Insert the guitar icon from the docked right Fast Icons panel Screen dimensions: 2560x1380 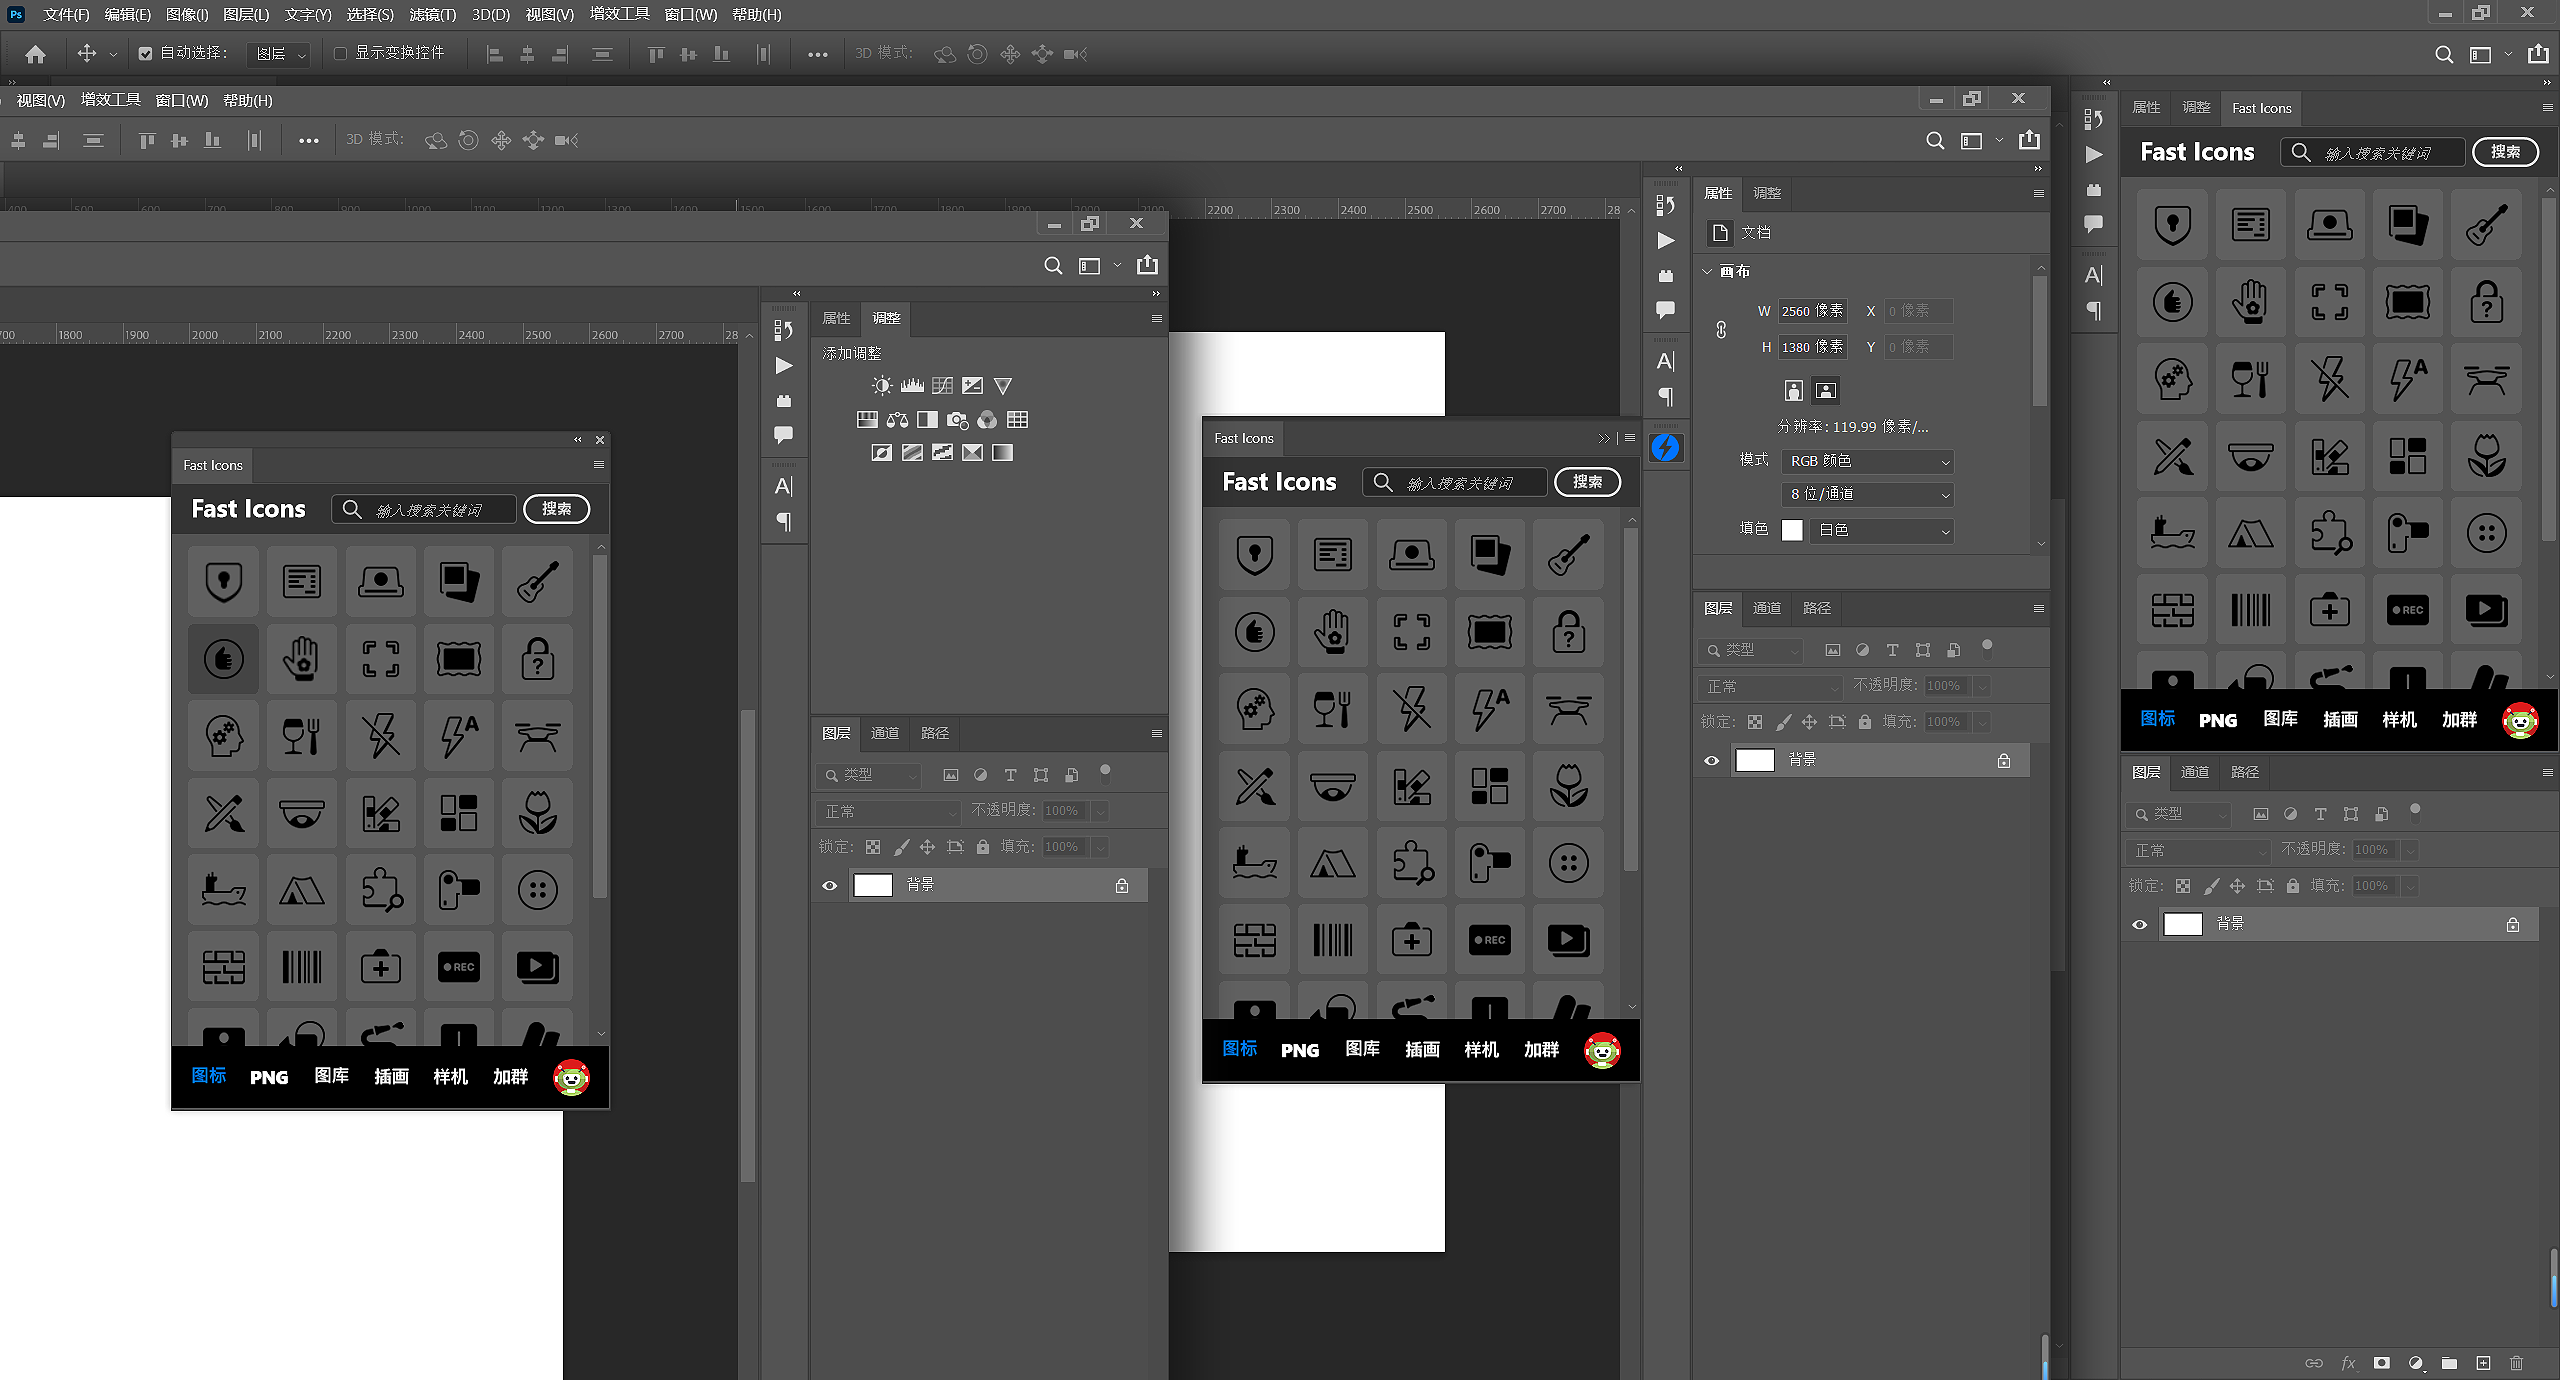tap(2486, 224)
